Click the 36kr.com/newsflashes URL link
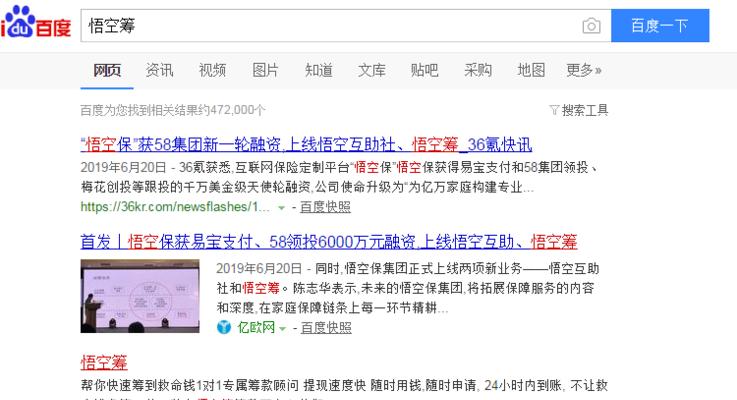737x400 pixels. pos(175,207)
